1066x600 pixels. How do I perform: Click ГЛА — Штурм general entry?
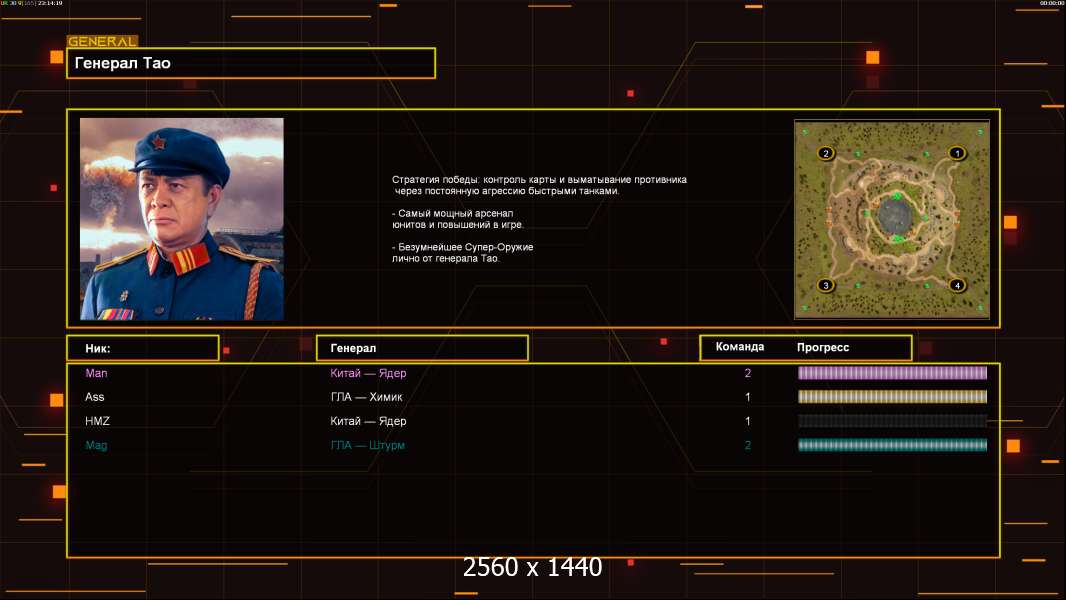pyautogui.click(x=367, y=445)
